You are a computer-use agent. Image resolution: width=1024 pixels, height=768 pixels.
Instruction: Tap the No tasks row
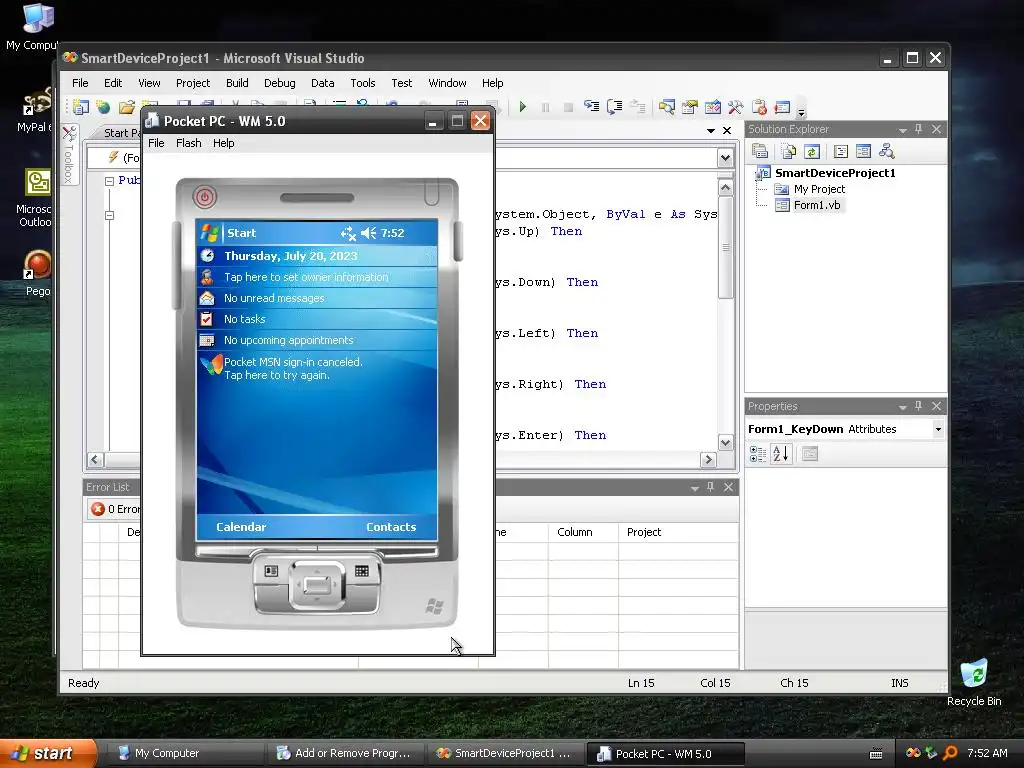tap(317, 319)
